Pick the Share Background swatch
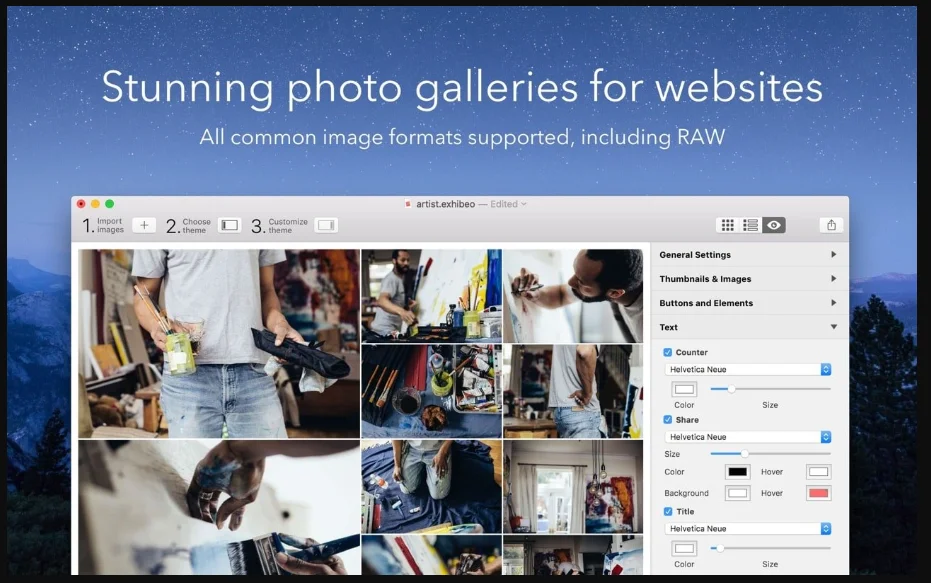The image size is (931, 583). pos(737,493)
